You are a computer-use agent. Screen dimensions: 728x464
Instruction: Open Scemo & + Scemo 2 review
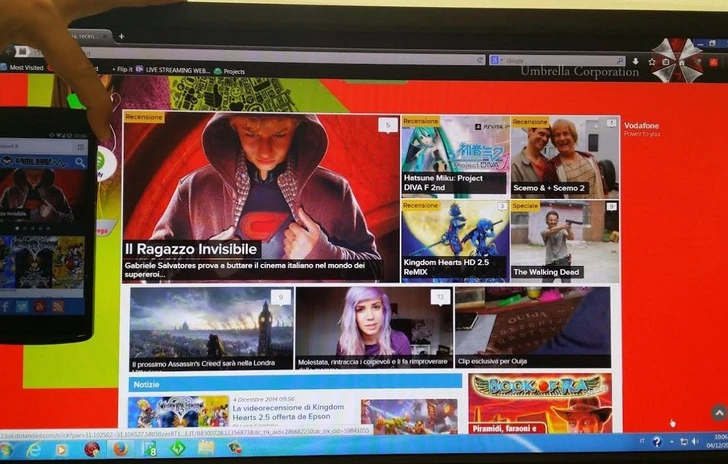547,187
